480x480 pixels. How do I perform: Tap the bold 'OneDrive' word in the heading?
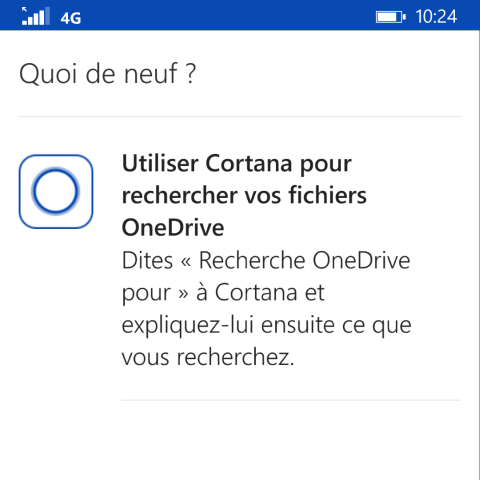(x=173, y=228)
